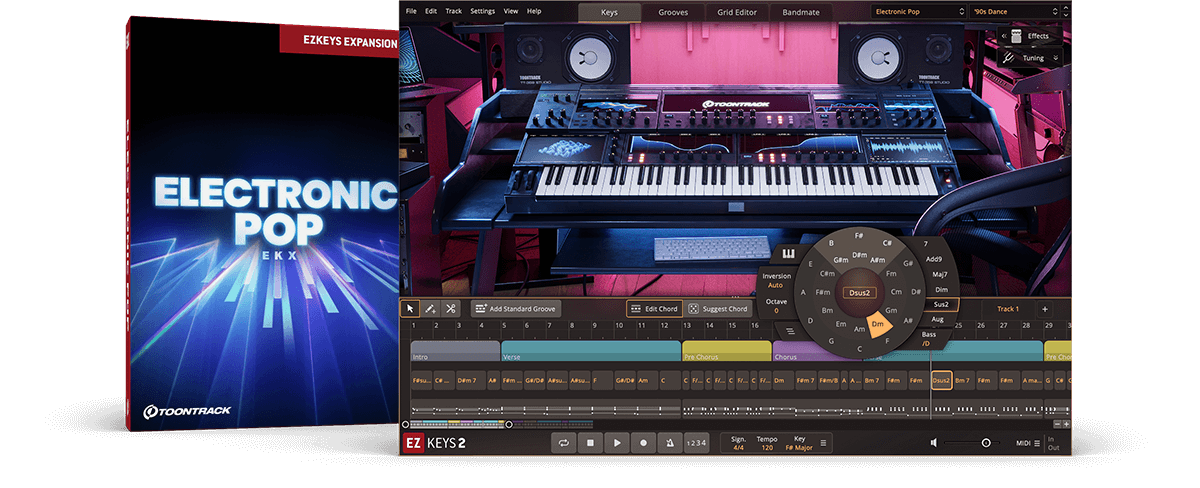This screenshot has width=1200, height=488.
Task: Click the Suggest Chord button
Action: 718,309
